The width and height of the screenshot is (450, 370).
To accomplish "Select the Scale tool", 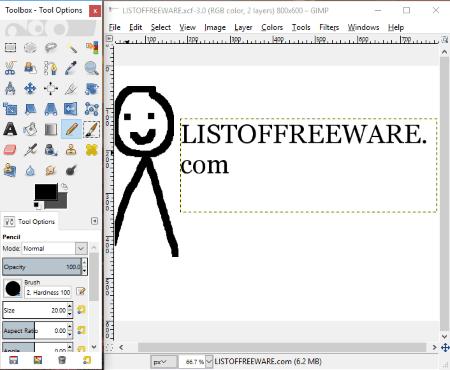I will 10,109.
